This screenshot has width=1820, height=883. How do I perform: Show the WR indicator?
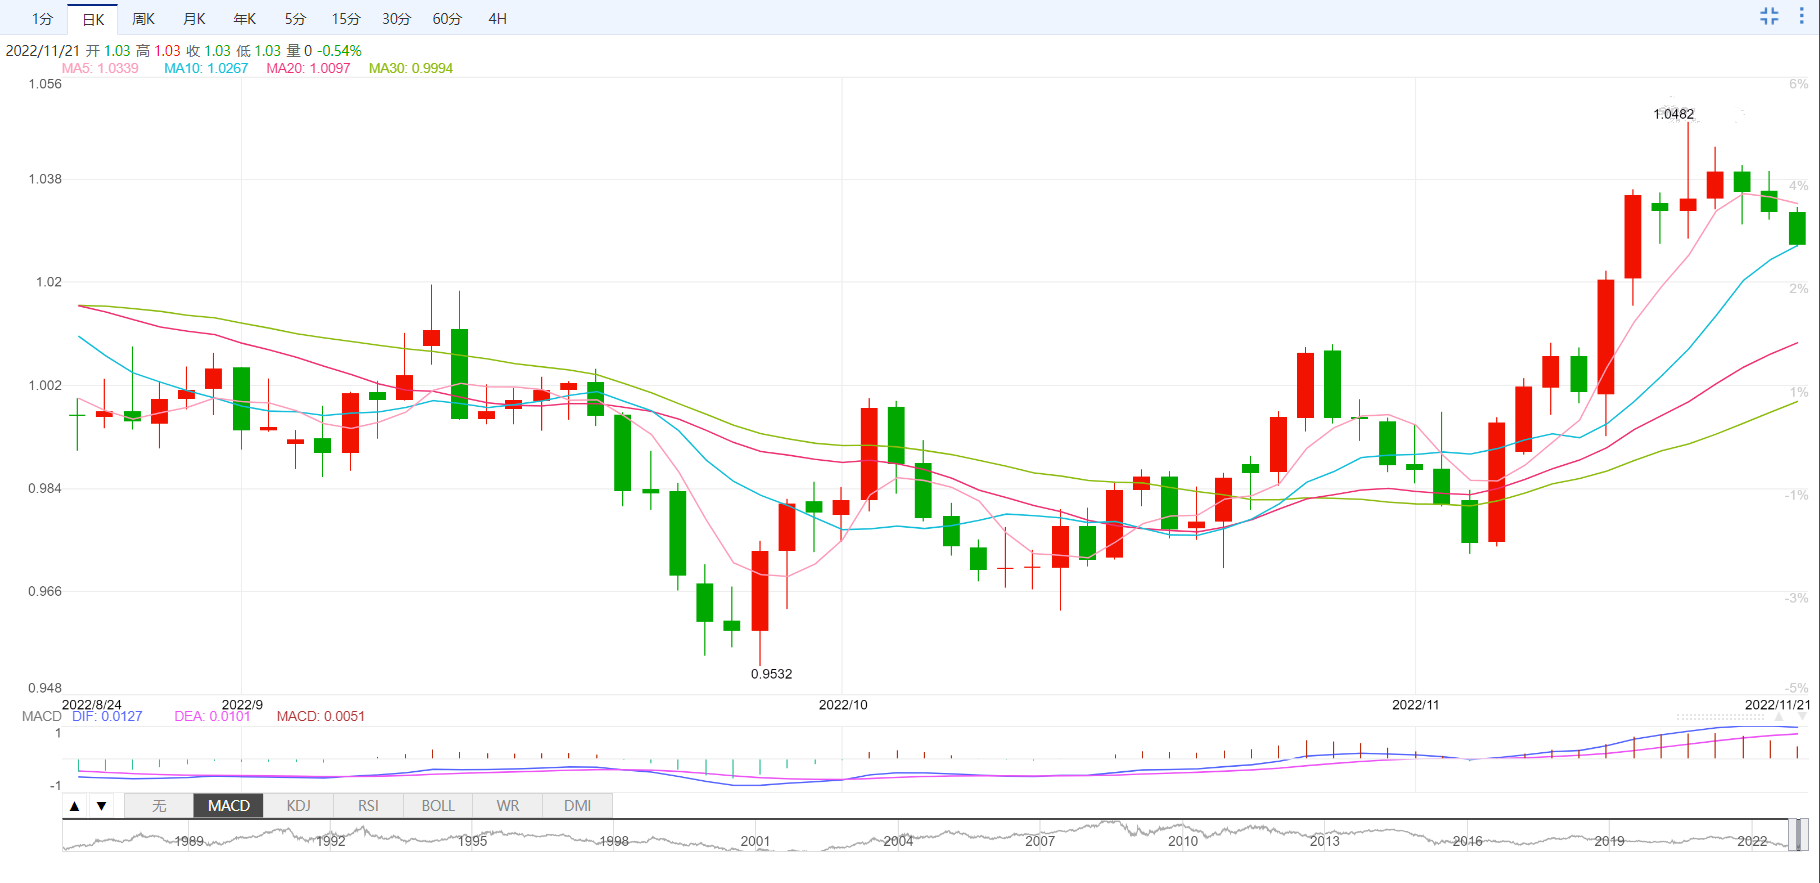508,806
